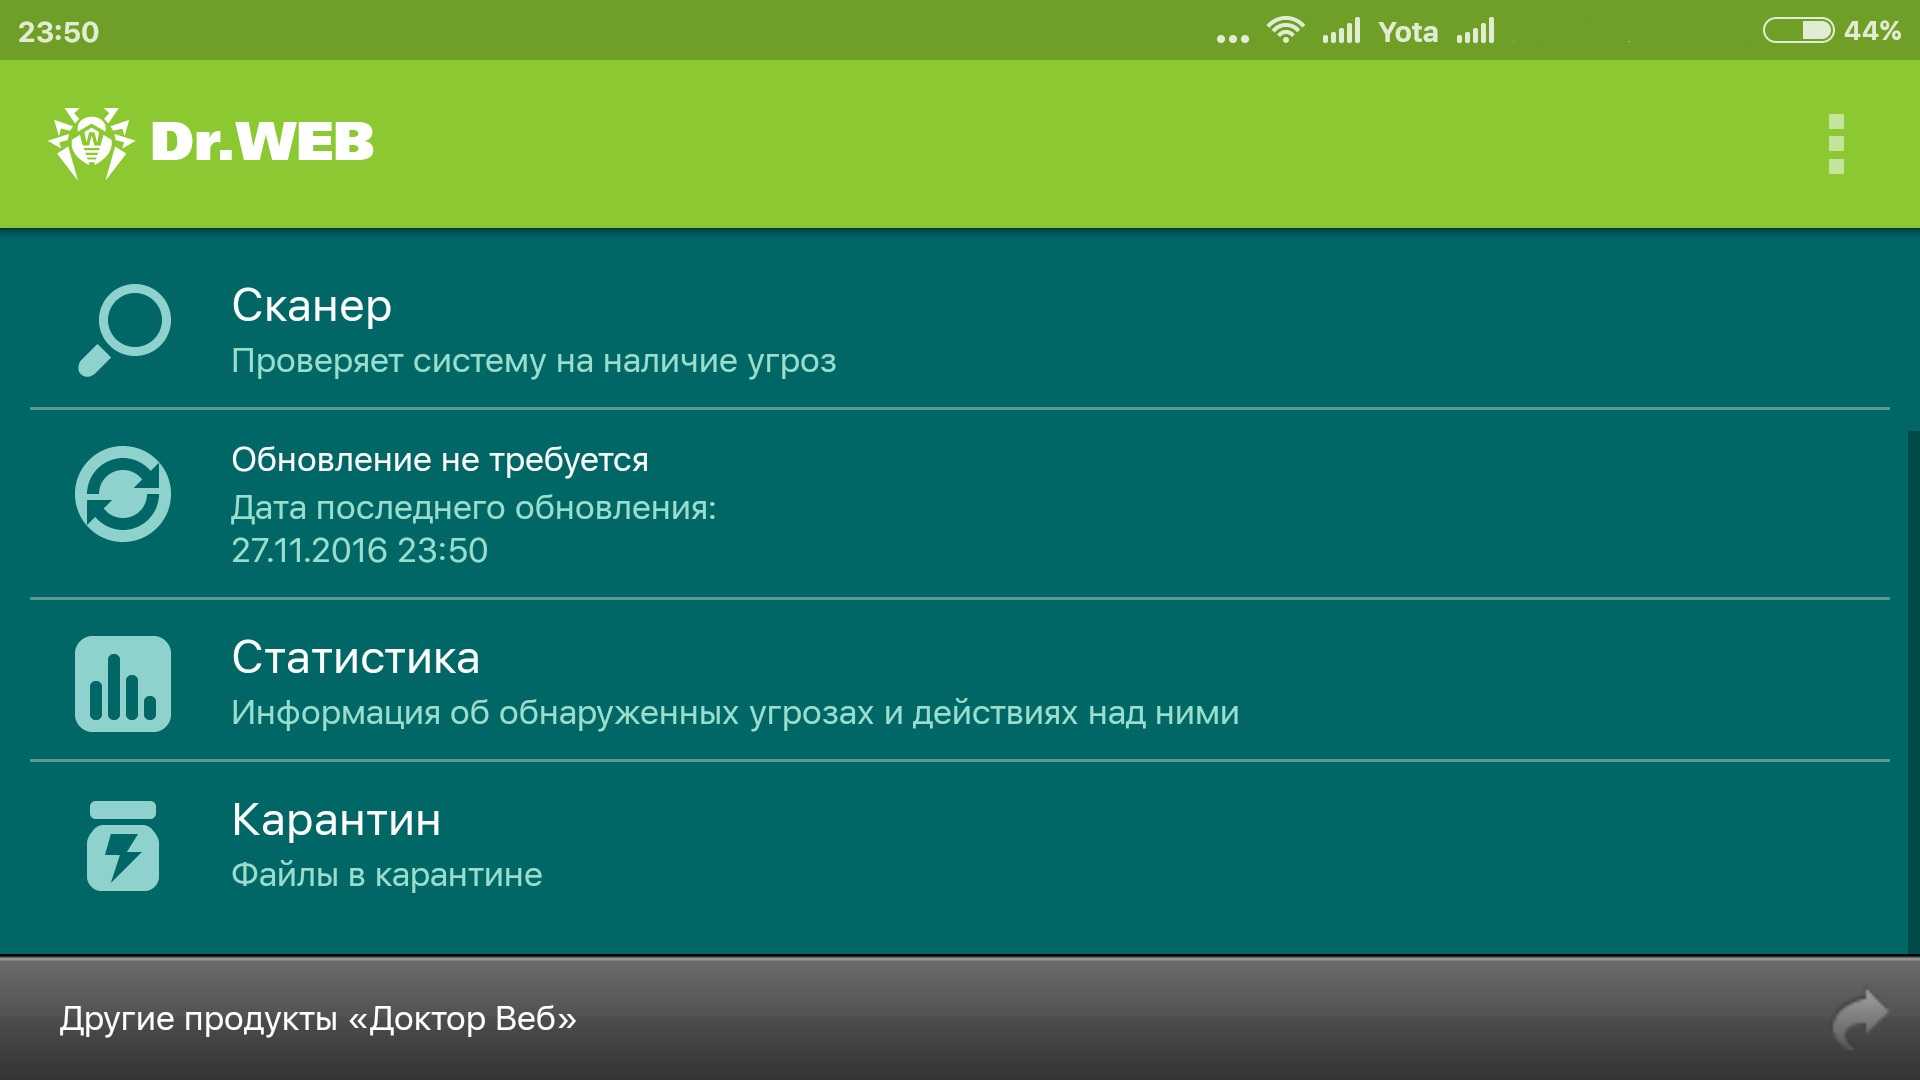Open the Сканер menu entry
The width and height of the screenshot is (1920, 1080).
coord(311,306)
